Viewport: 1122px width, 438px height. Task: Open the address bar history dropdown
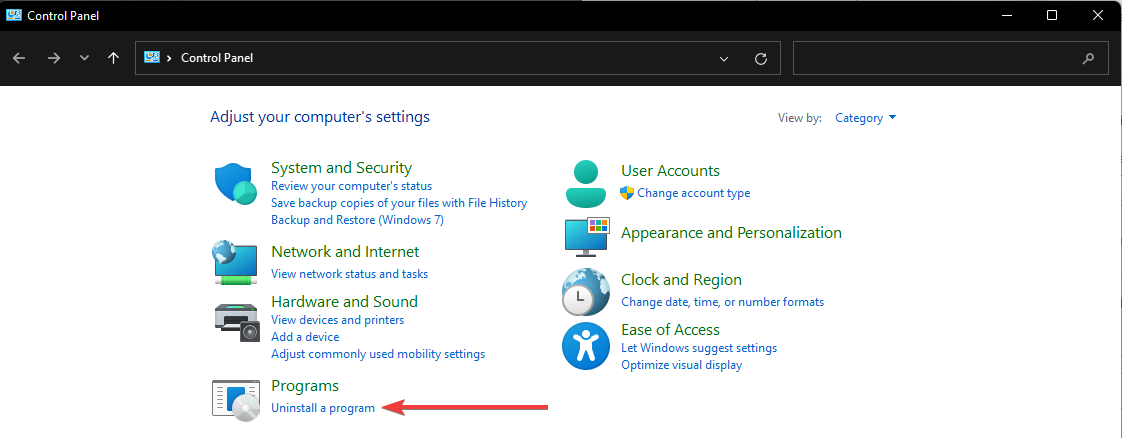724,58
